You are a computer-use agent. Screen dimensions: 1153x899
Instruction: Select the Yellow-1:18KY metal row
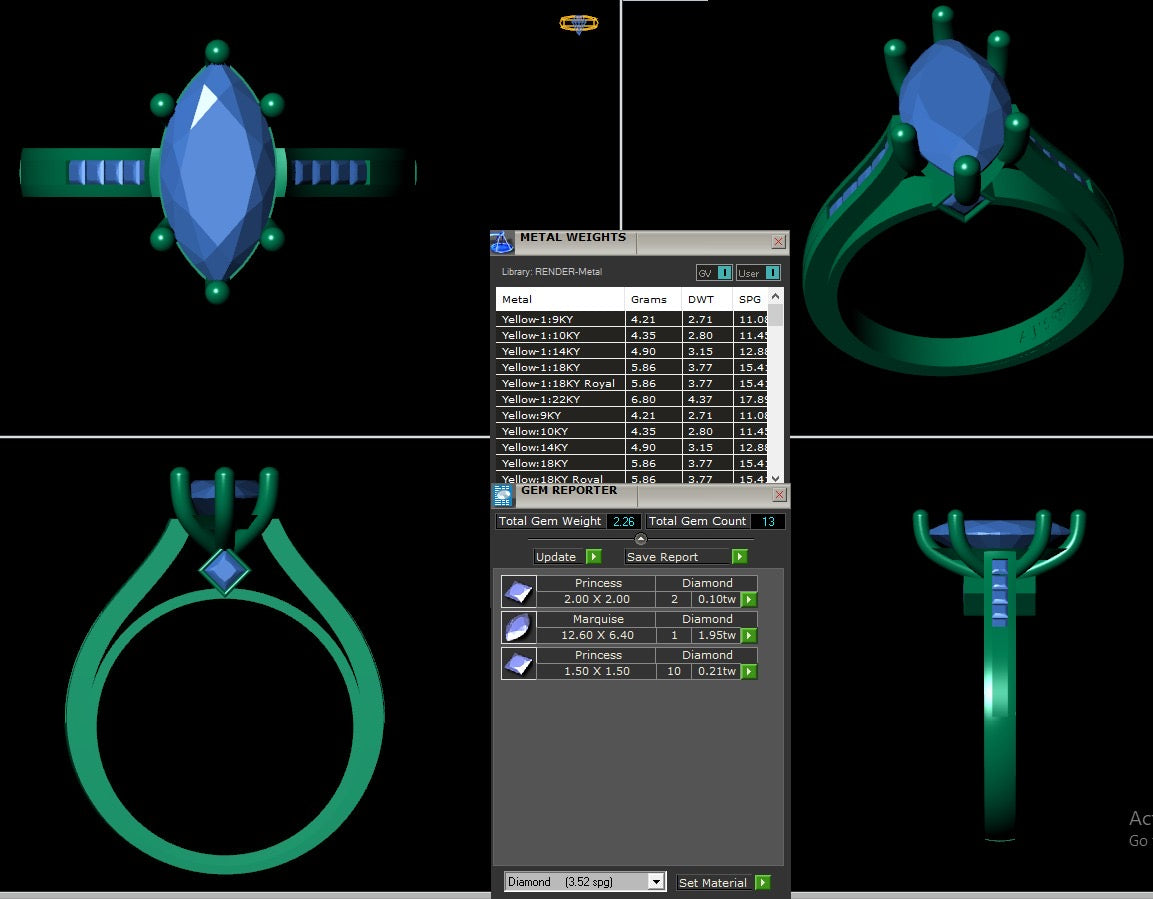632,368
